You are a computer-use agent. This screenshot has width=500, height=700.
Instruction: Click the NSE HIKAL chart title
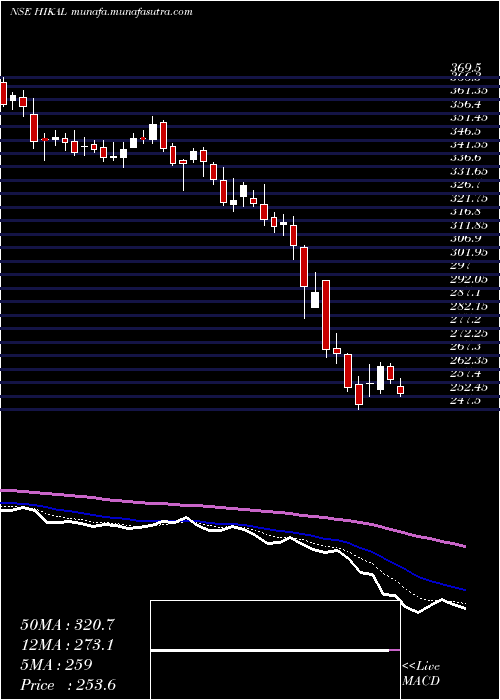click(x=38, y=12)
